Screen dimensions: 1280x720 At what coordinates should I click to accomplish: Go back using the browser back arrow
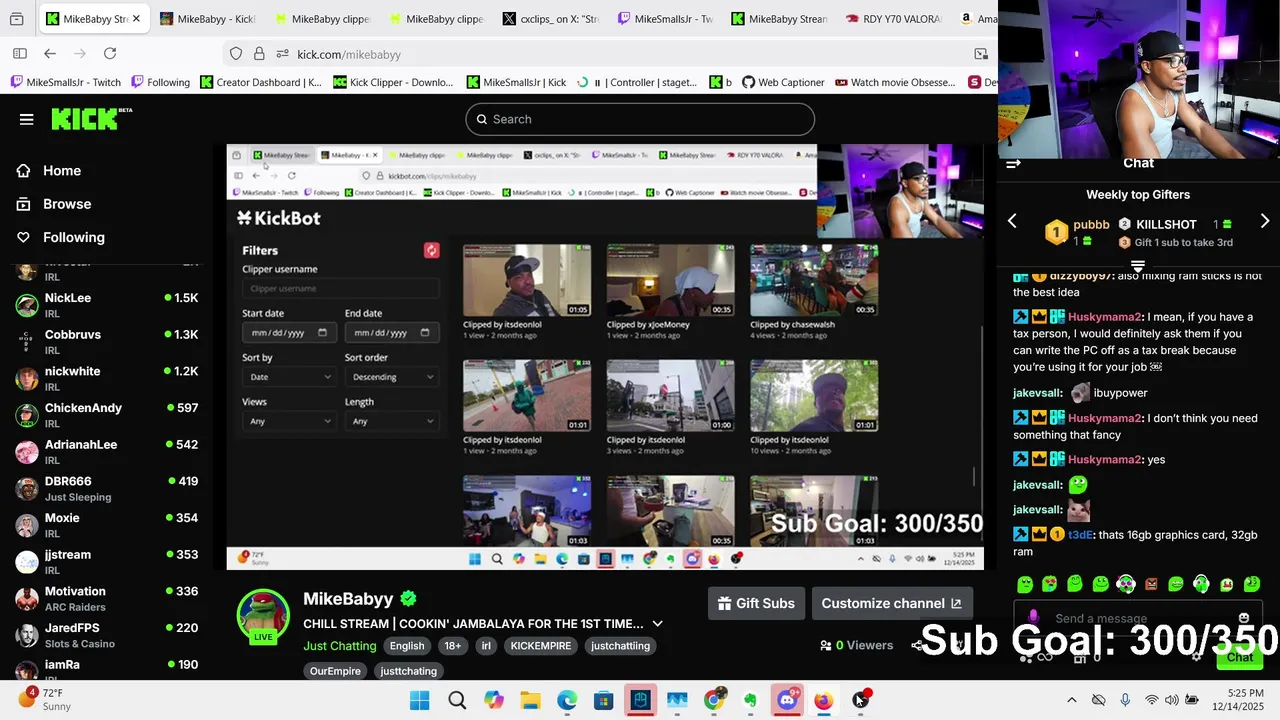[x=50, y=54]
